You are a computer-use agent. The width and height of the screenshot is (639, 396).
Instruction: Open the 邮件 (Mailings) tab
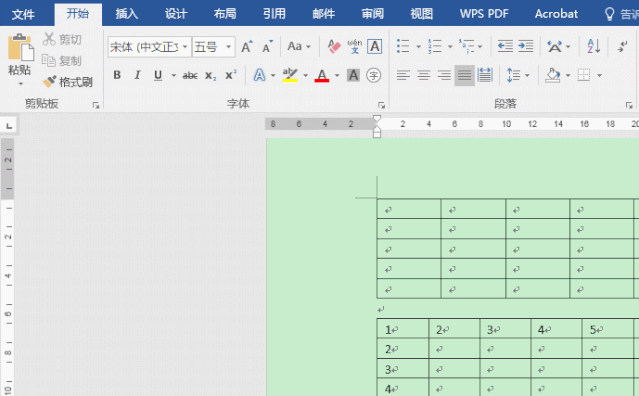324,14
